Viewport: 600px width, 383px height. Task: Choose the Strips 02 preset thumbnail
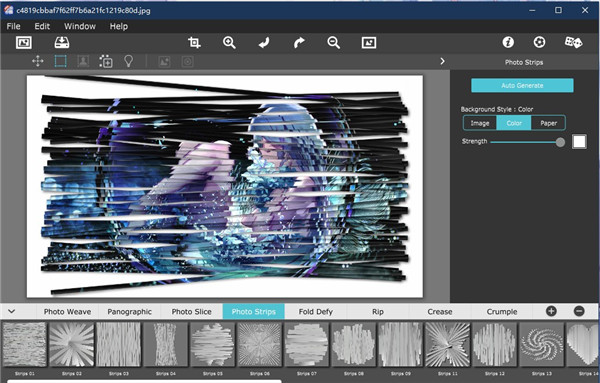coord(72,344)
